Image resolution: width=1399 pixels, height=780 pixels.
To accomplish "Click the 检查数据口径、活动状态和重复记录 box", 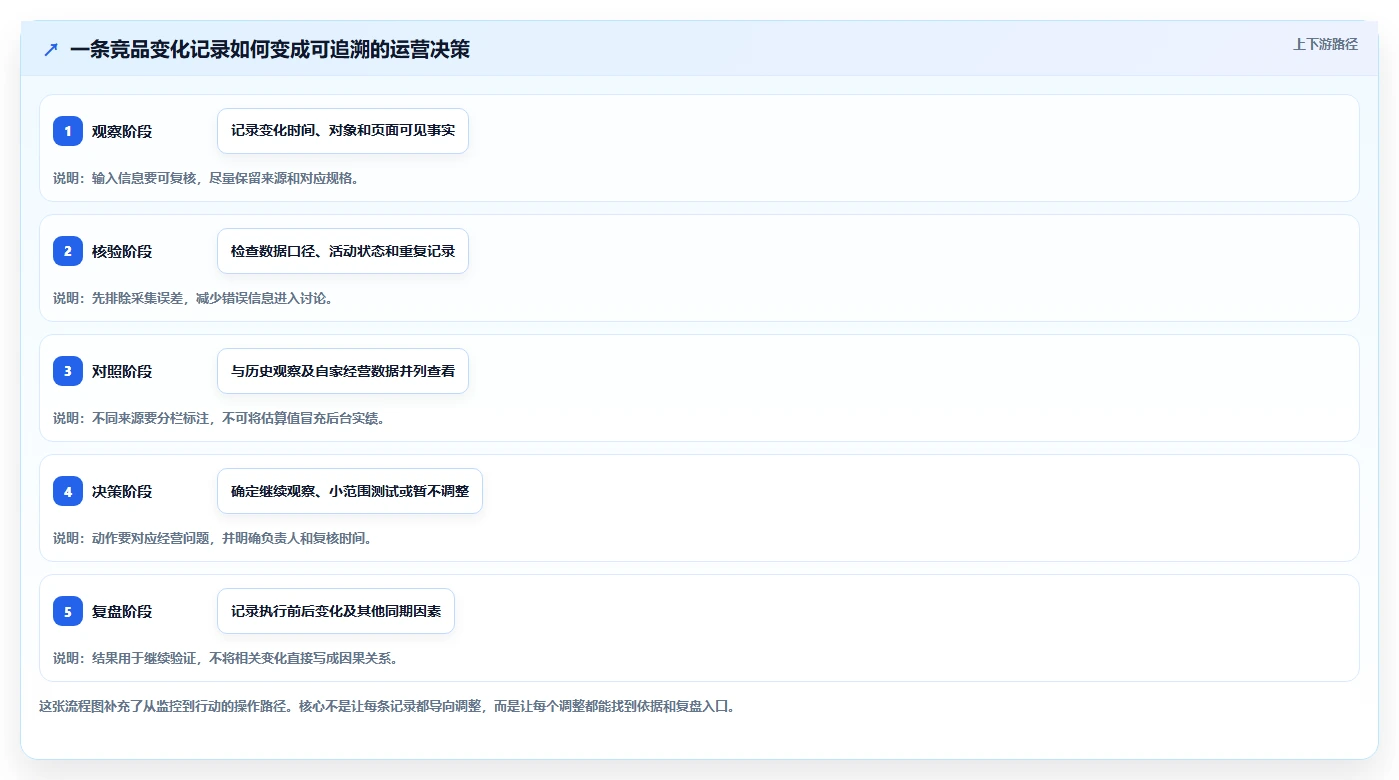I will pos(343,251).
